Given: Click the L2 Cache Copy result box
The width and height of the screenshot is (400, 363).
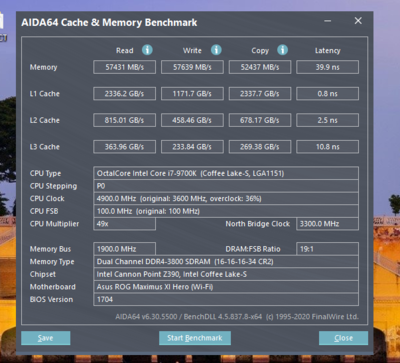Looking at the screenshot, I should 260,120.
